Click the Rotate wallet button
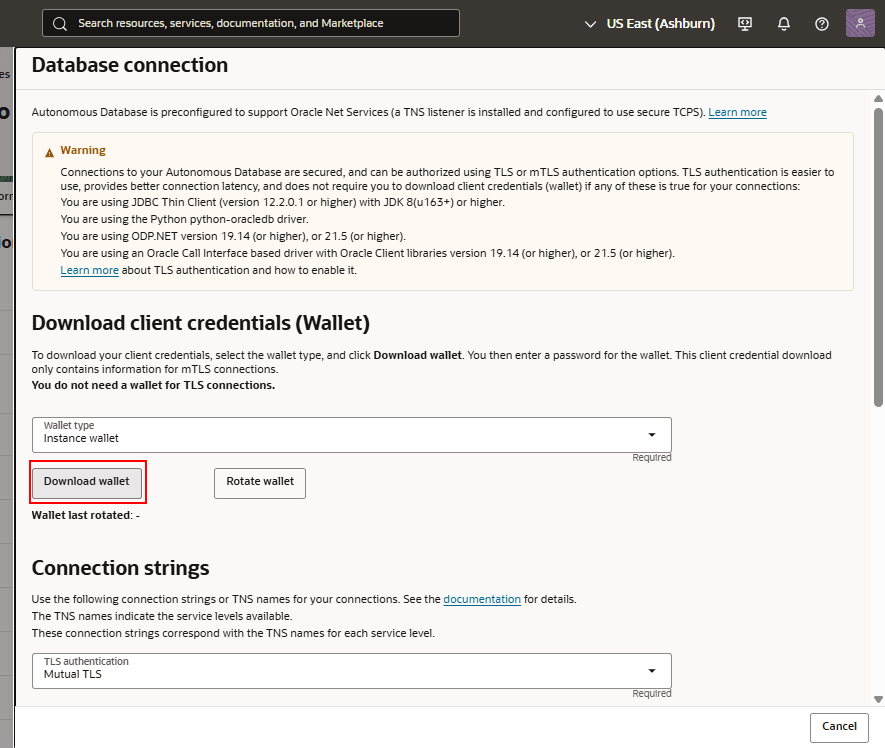 pyautogui.click(x=260, y=482)
